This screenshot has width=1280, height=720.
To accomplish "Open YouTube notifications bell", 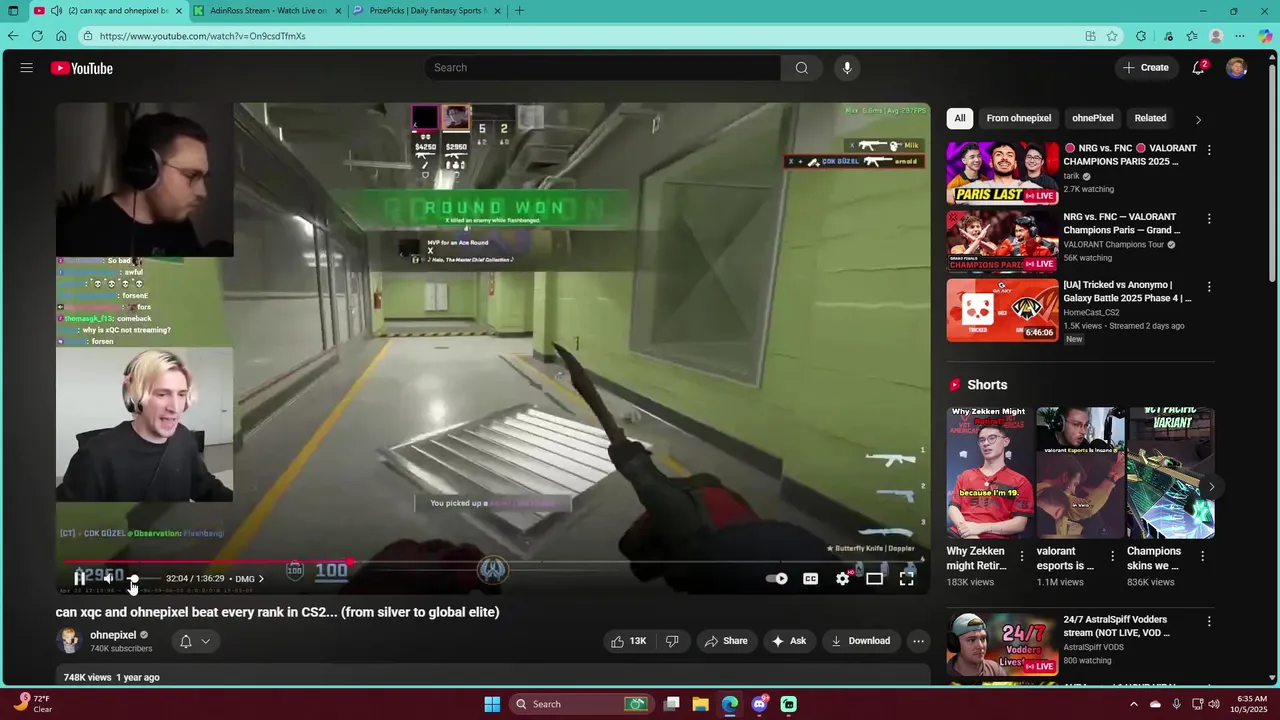I will [1198, 68].
